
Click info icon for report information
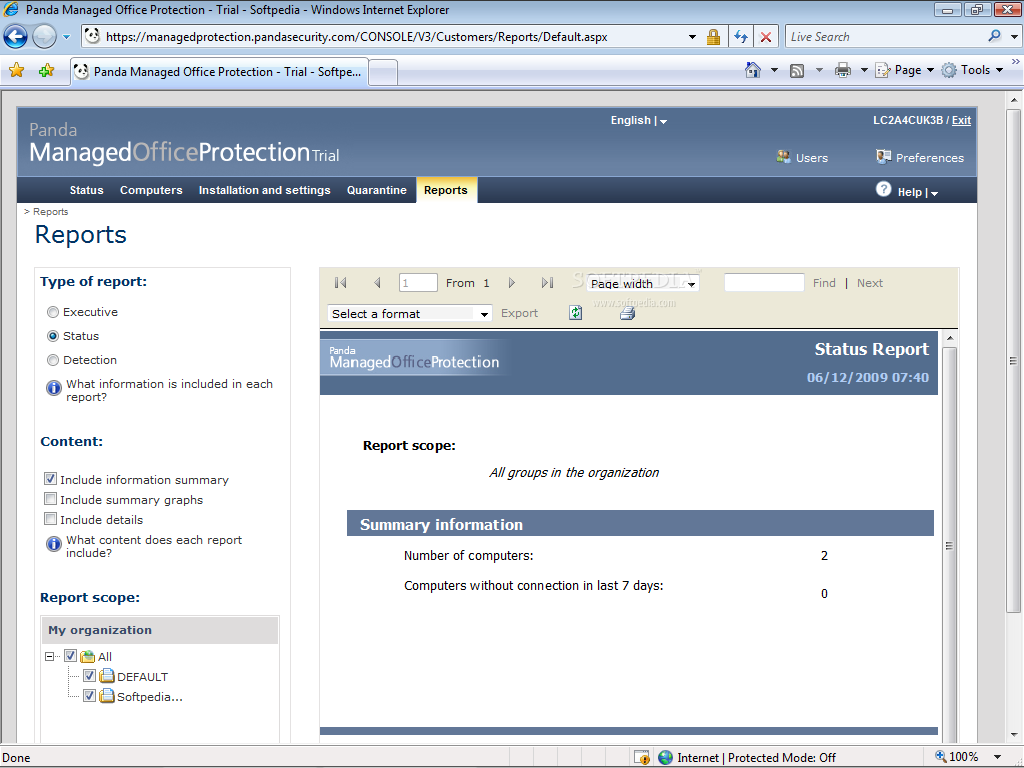(x=54, y=388)
